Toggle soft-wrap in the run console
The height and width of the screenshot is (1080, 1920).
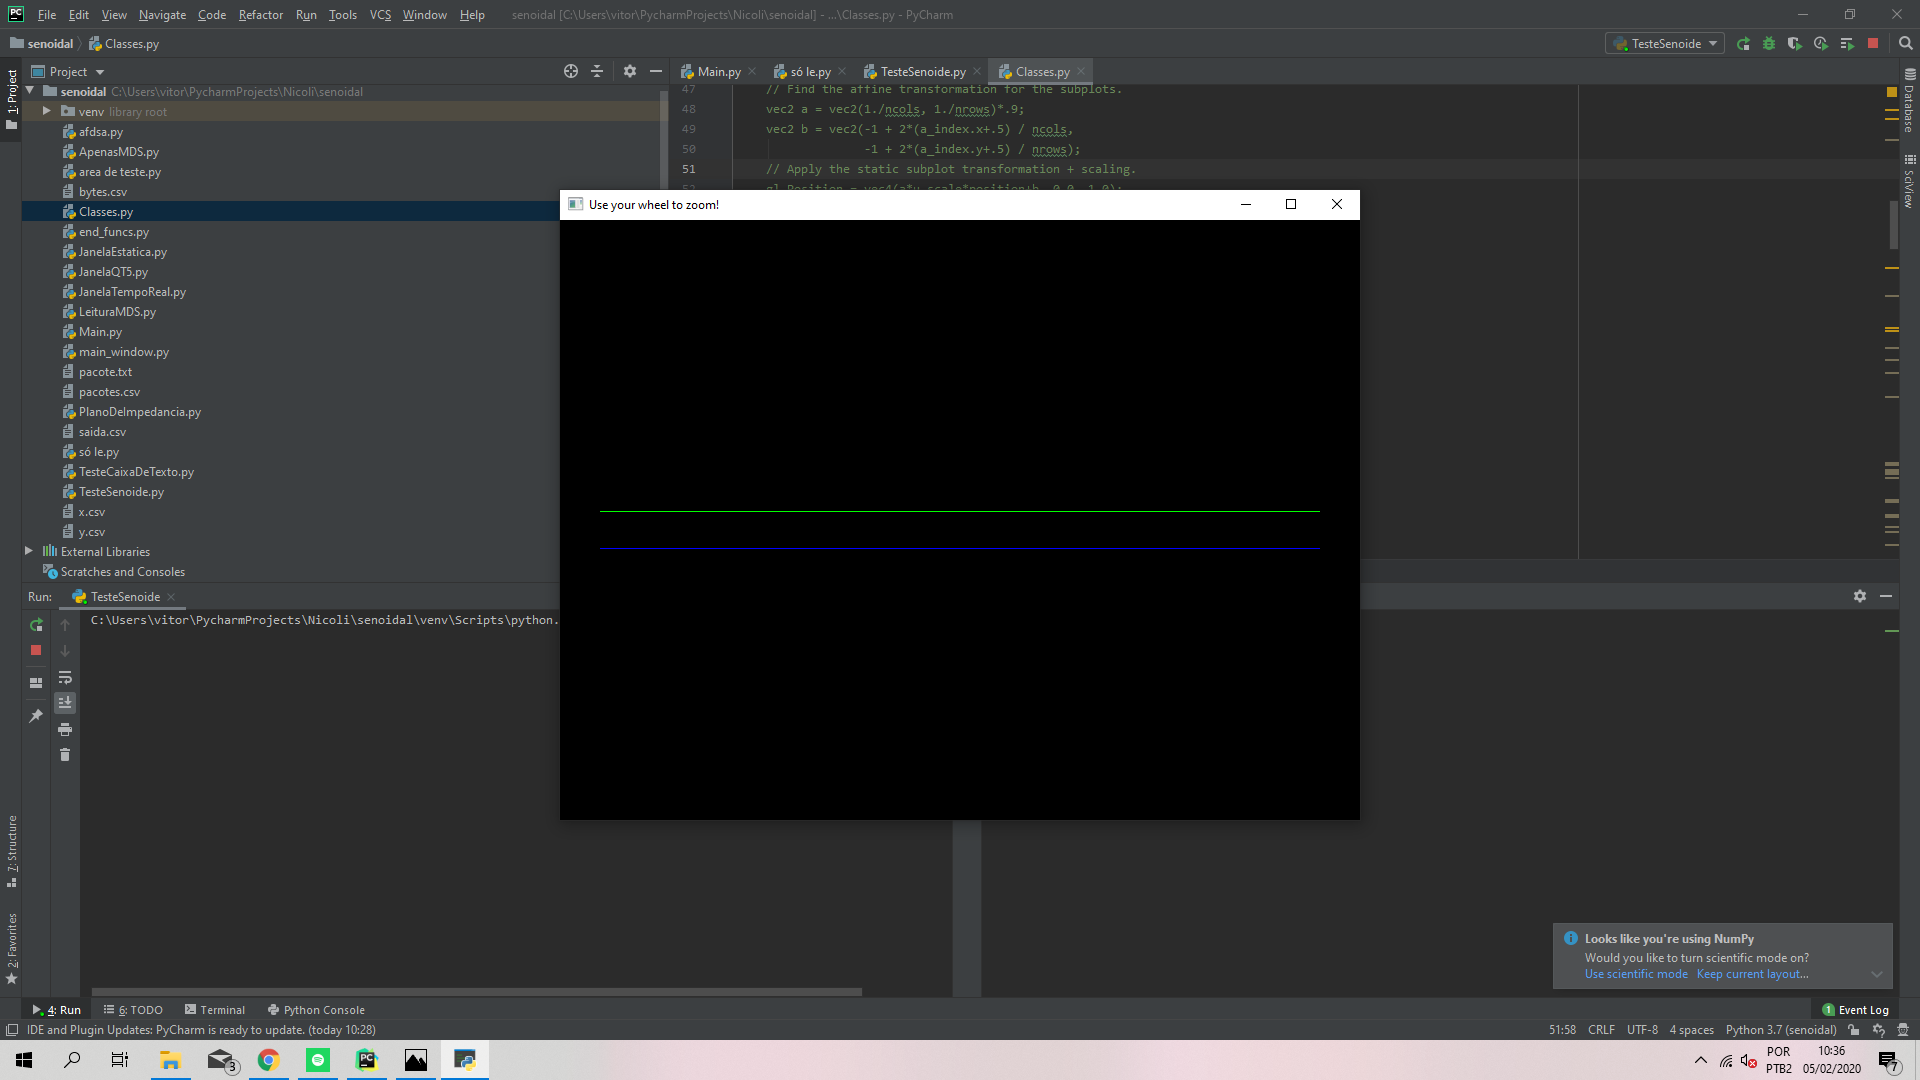pyautogui.click(x=65, y=678)
